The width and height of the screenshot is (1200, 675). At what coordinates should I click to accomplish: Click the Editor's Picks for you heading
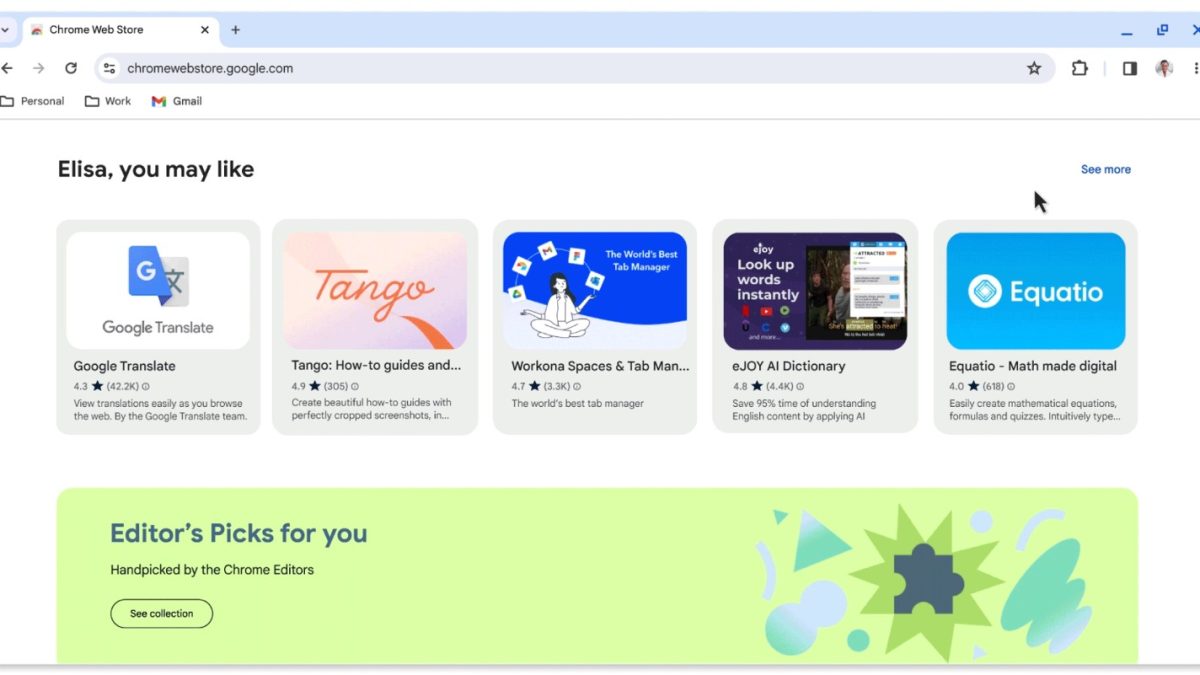(x=239, y=533)
